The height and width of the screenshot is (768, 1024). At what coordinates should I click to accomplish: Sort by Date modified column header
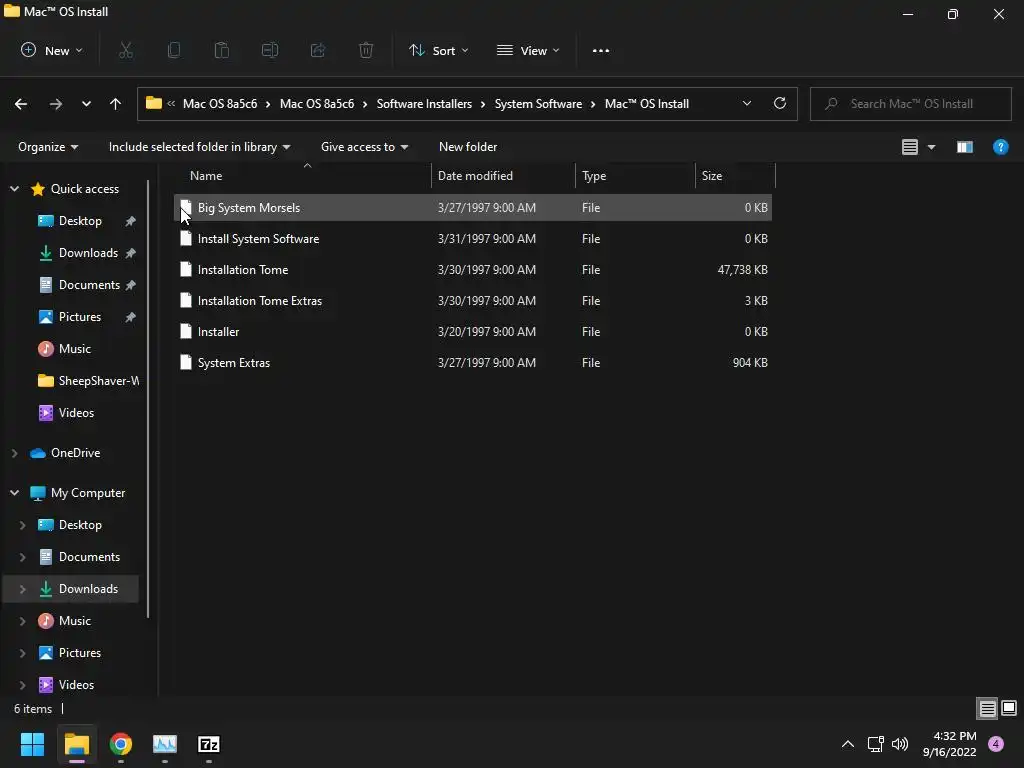(503, 176)
